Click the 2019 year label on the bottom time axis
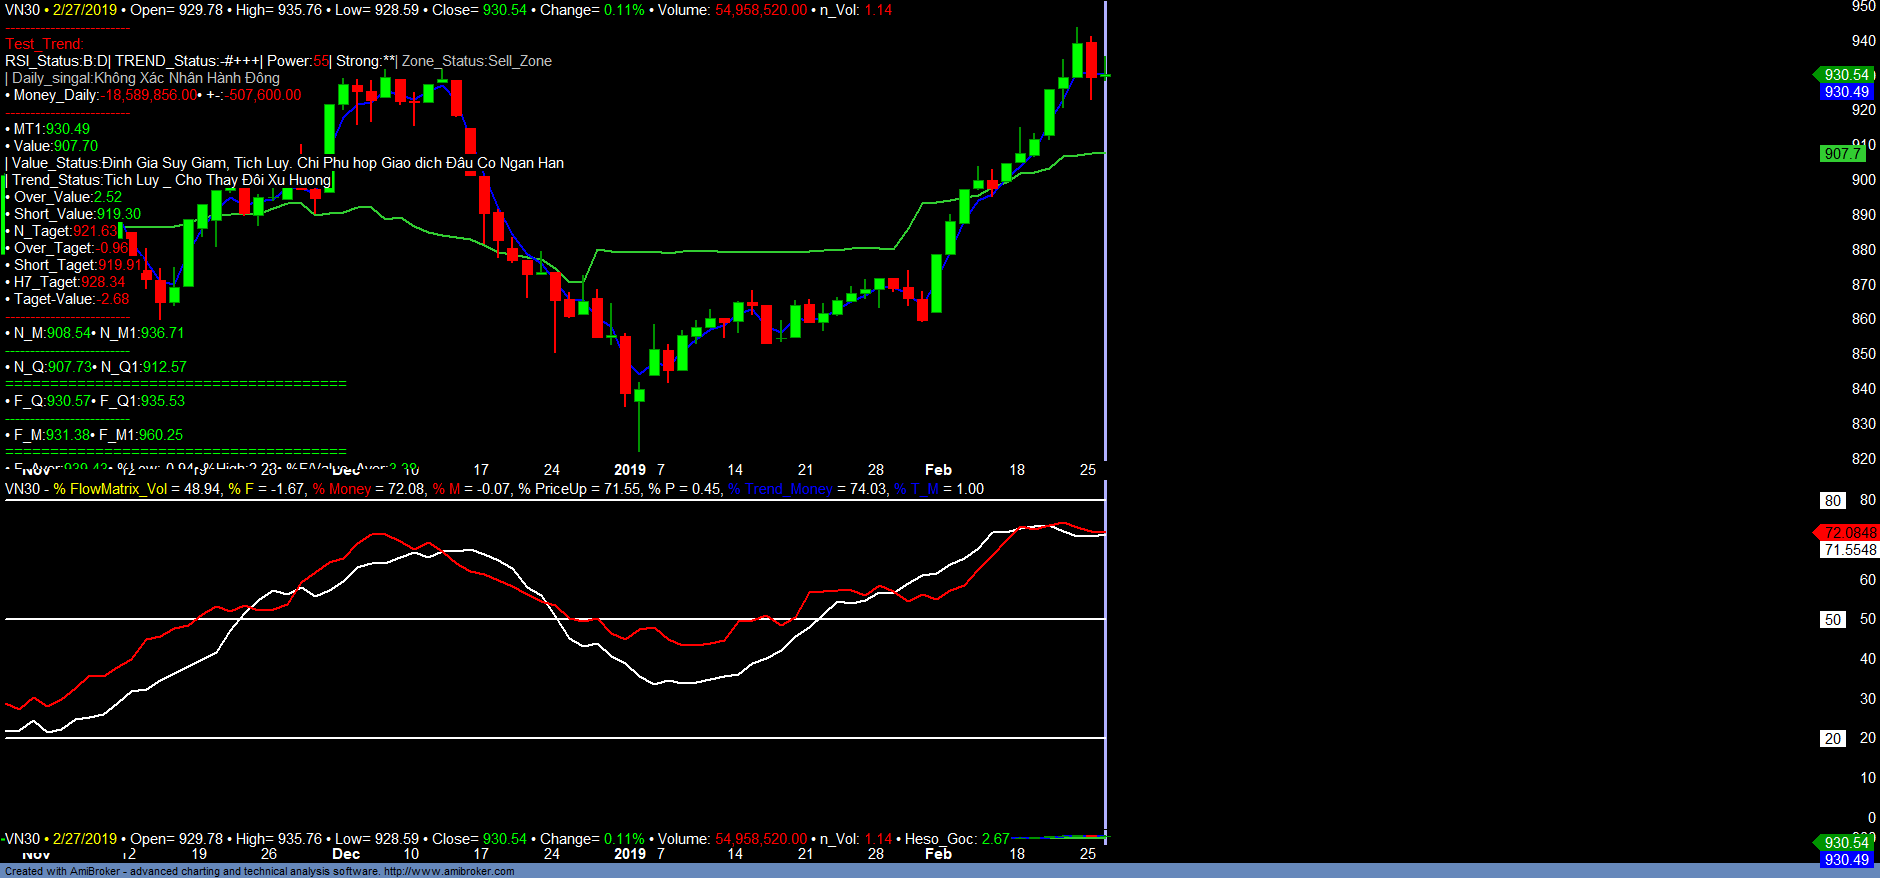Viewport: 1880px width, 878px height. click(x=629, y=854)
